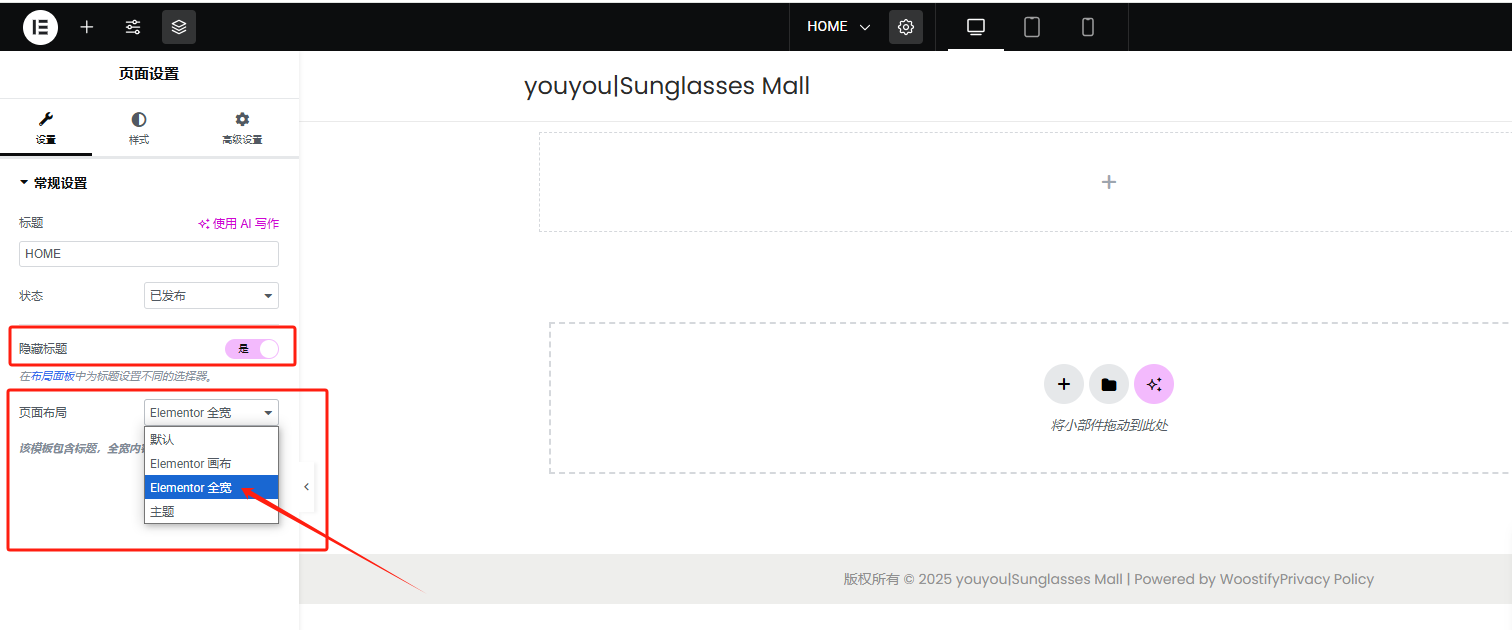1512x630 pixels.
Task: Expand the HOME page selector dropdown
Action: [x=839, y=27]
